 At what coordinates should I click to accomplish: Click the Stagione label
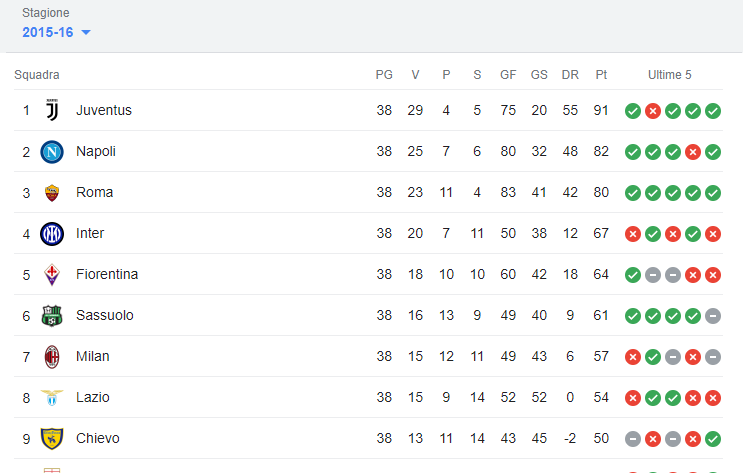[45, 13]
